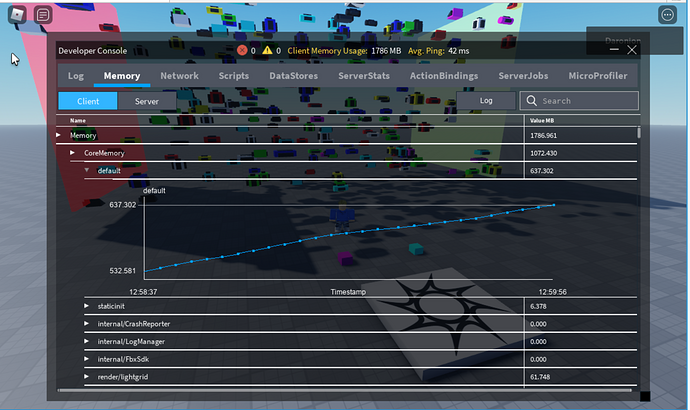Click the 61.748 lightgrid value
The height and width of the screenshot is (410, 690).
(x=540, y=377)
